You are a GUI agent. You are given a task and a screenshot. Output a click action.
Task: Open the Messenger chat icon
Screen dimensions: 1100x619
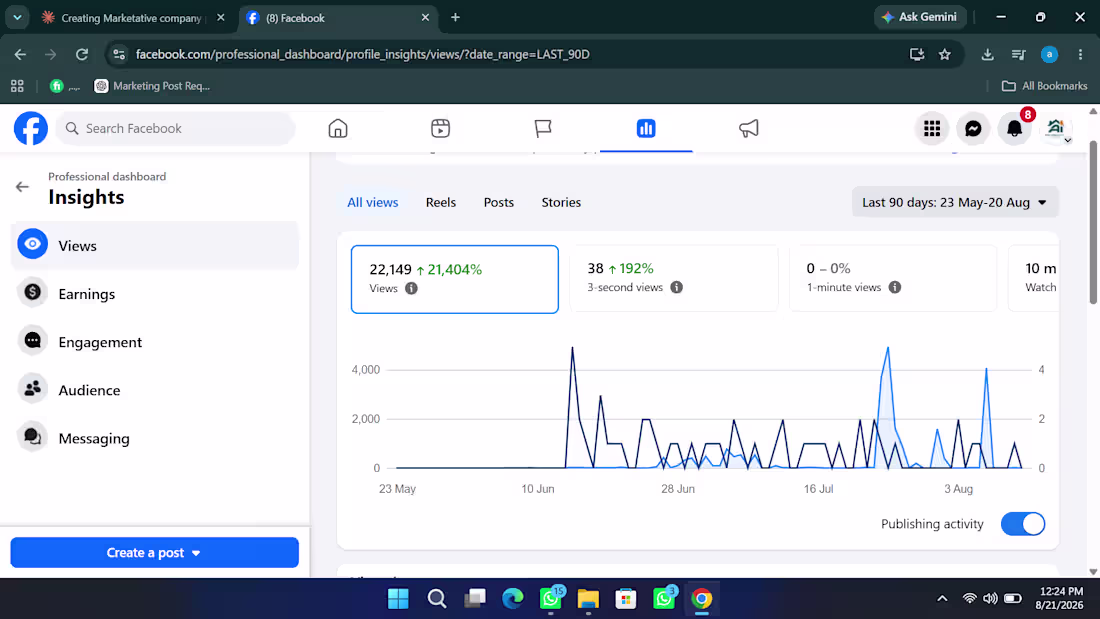pyautogui.click(x=973, y=128)
